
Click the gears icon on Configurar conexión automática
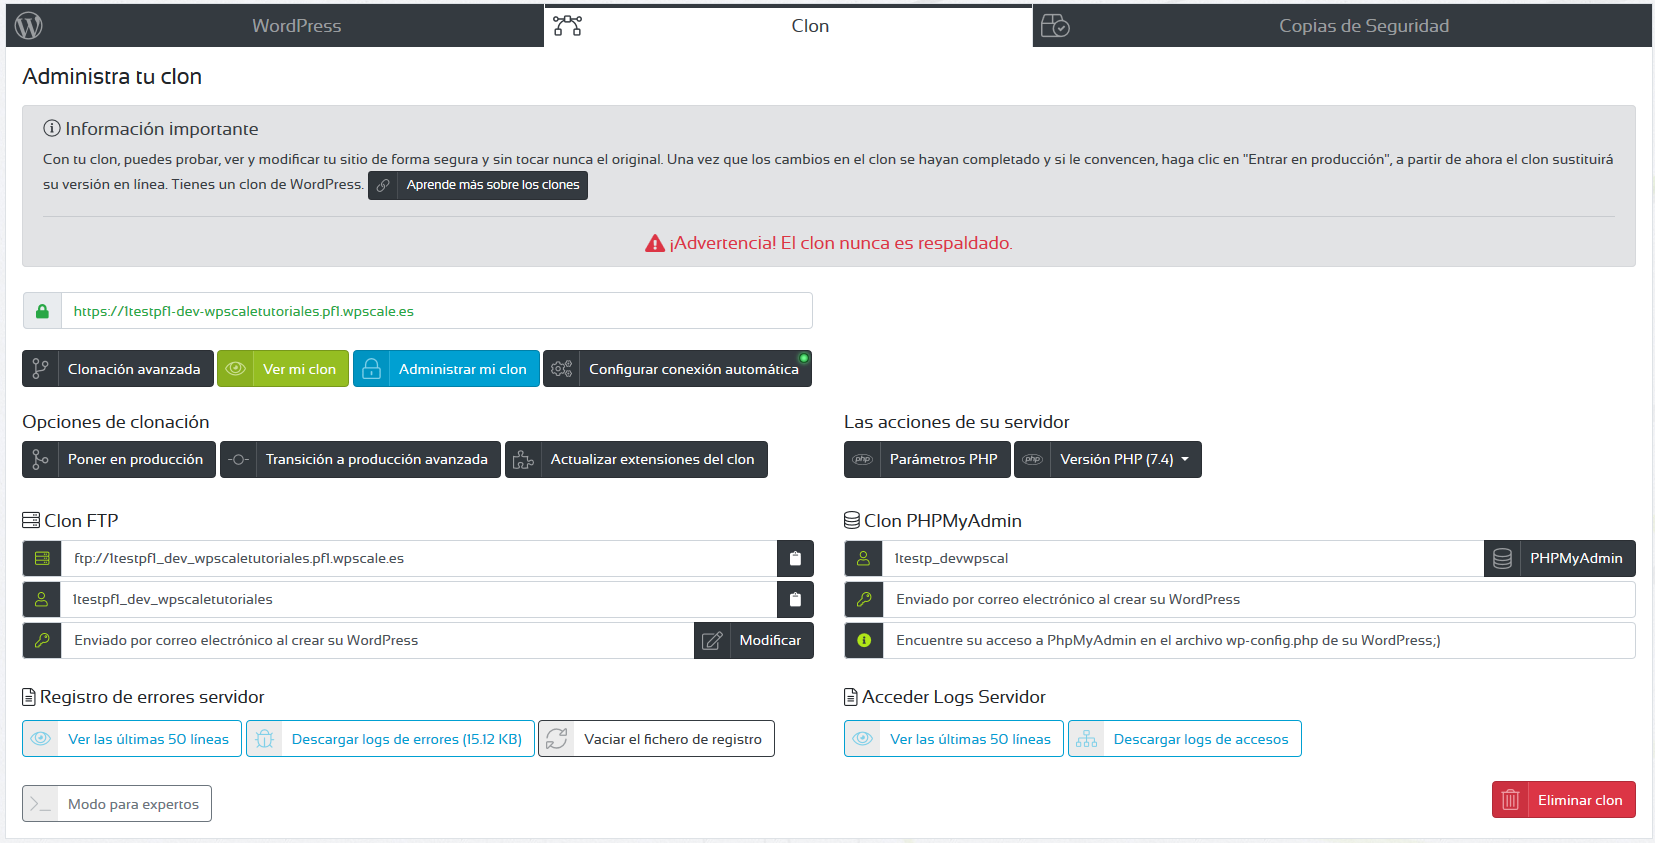(561, 369)
